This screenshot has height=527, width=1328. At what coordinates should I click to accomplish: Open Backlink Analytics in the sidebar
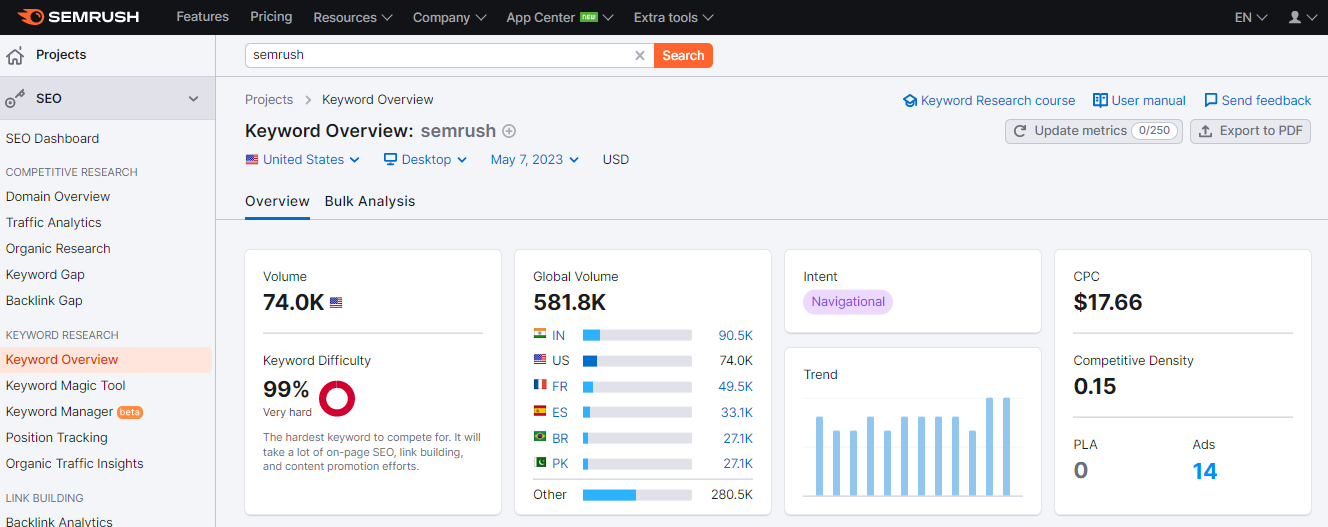(59, 520)
